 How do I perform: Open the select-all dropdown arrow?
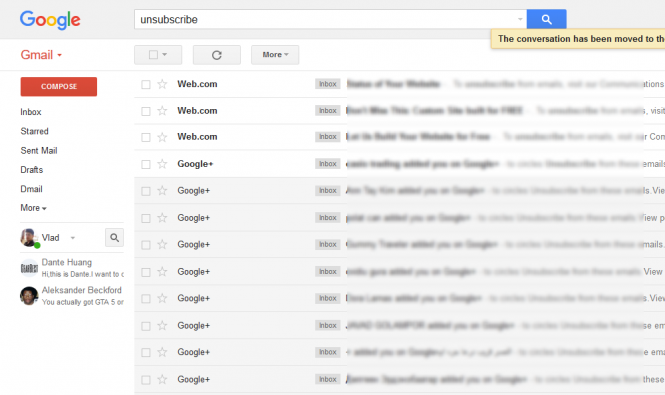tap(165, 55)
